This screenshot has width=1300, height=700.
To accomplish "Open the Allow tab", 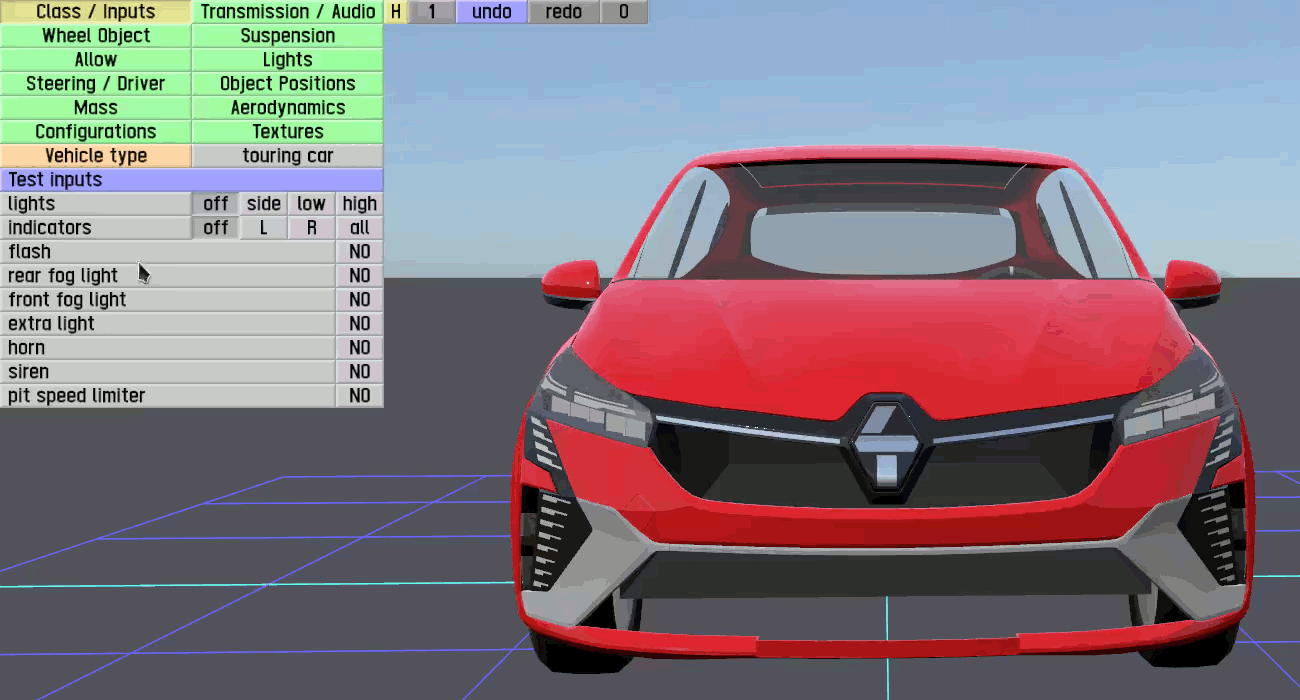I will [x=96, y=60].
